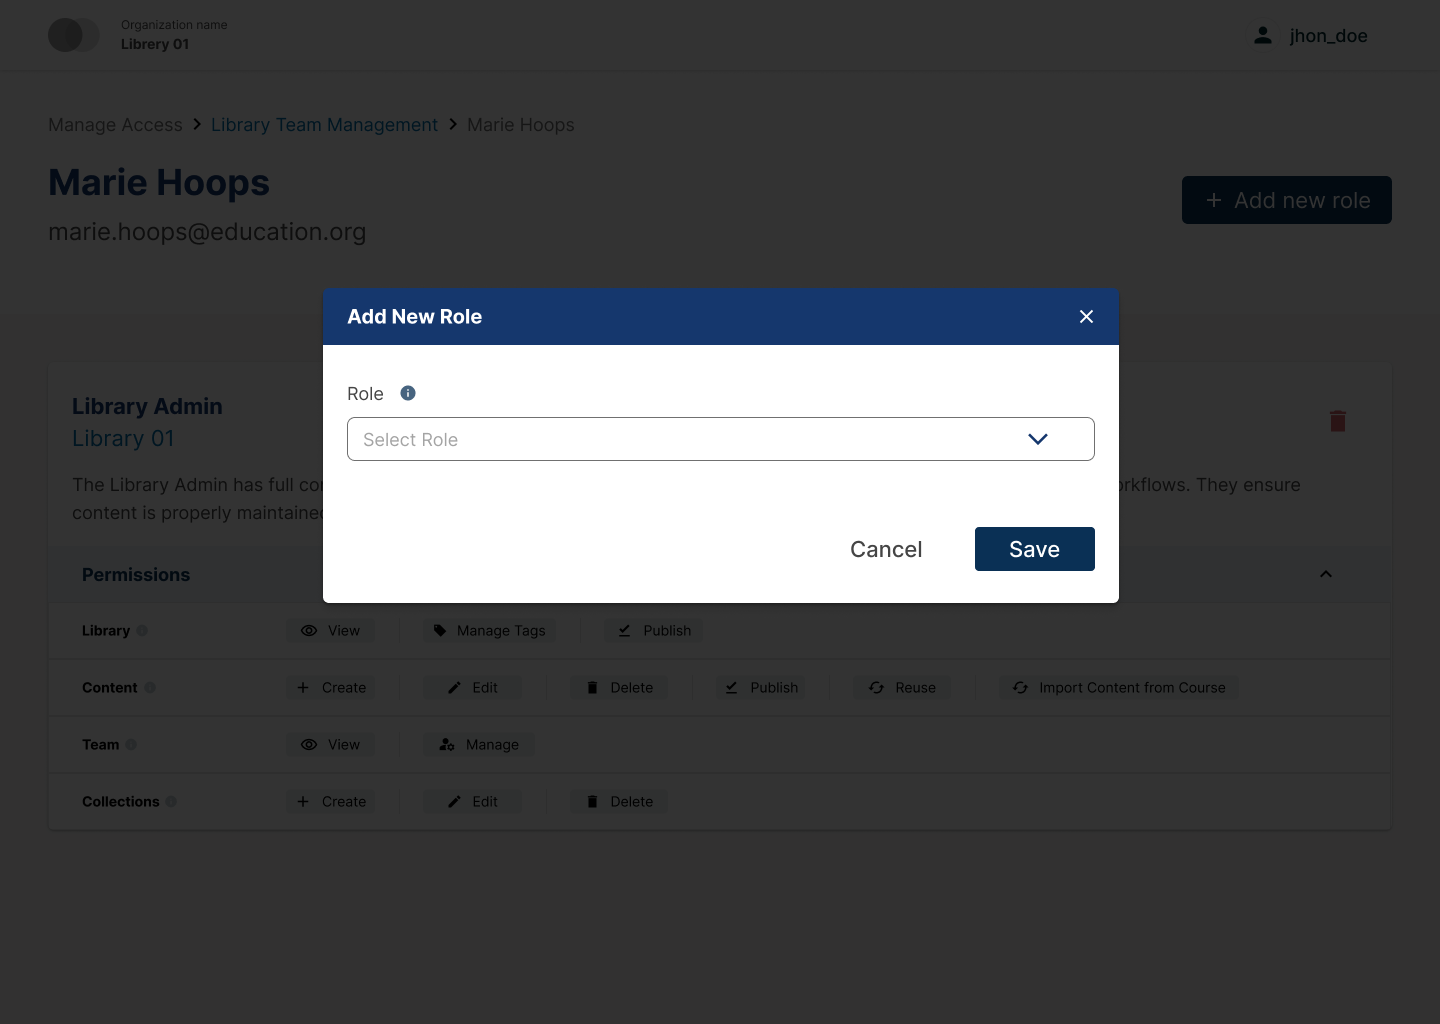This screenshot has height=1024, width=1440.
Task: Click the red trash icon next to Library Admin
Action: 1338,421
